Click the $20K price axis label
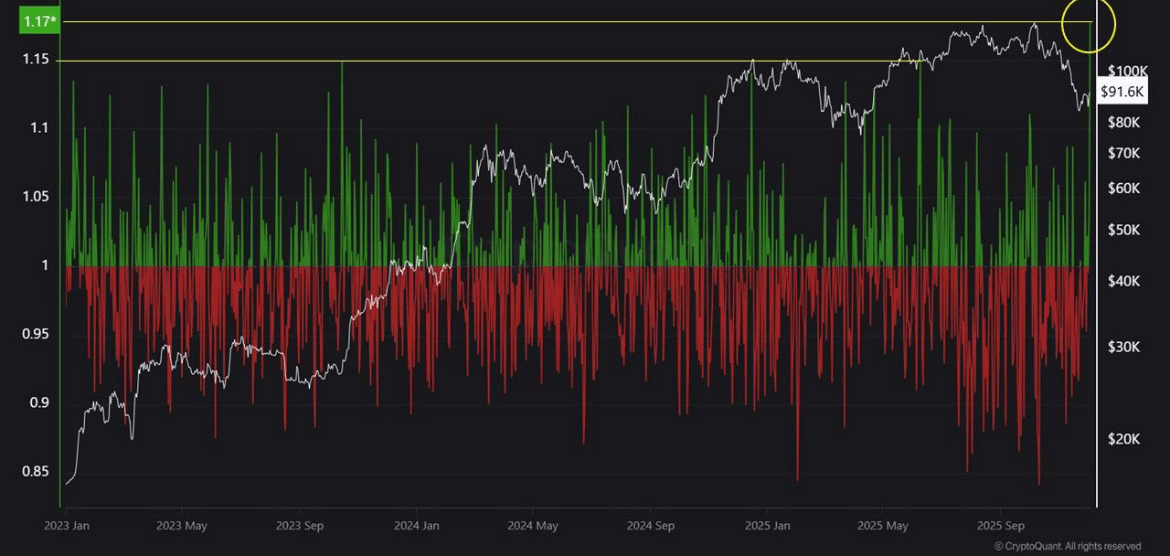1170x556 pixels. pos(1124,440)
